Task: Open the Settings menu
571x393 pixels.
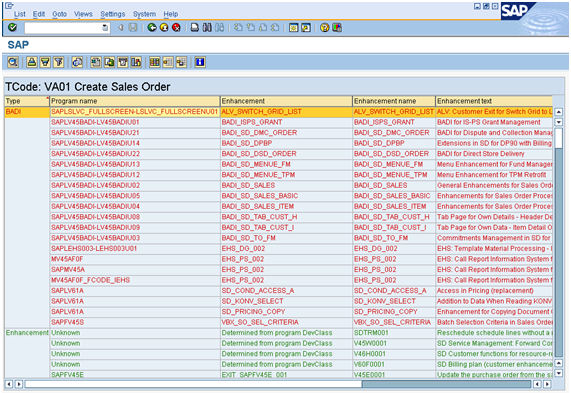Action: [x=113, y=14]
